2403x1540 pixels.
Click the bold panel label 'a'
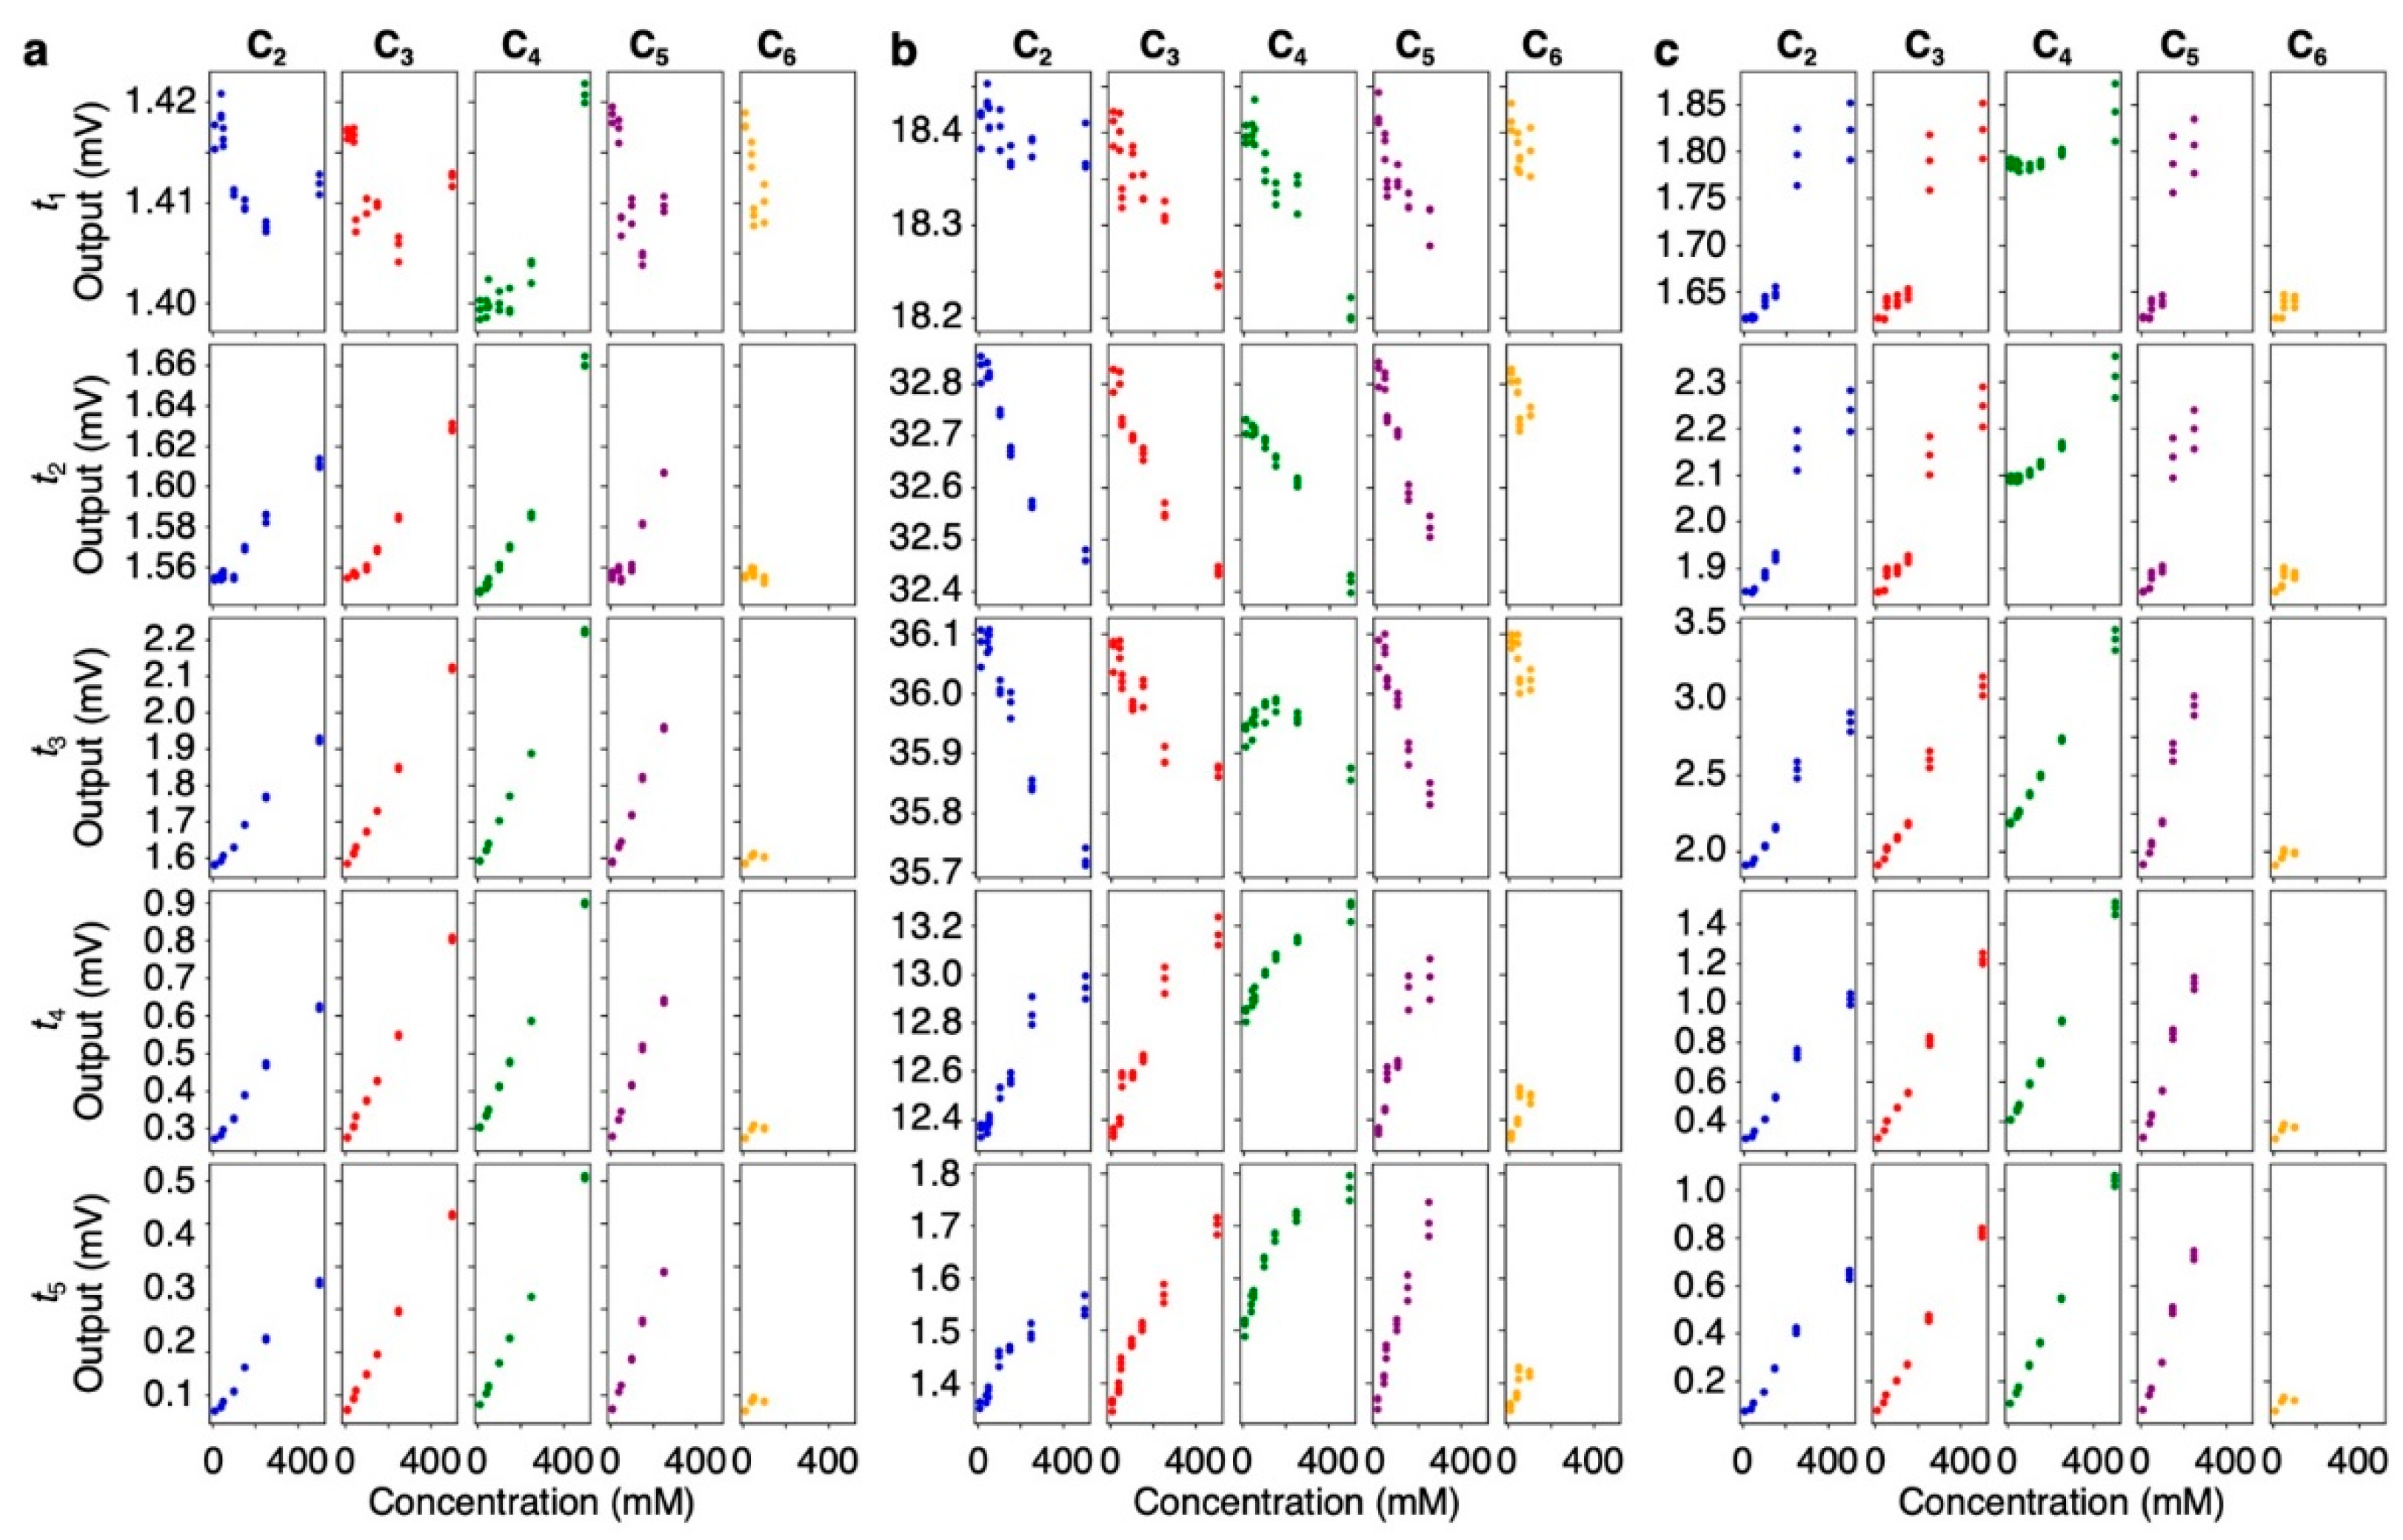pos(36,52)
